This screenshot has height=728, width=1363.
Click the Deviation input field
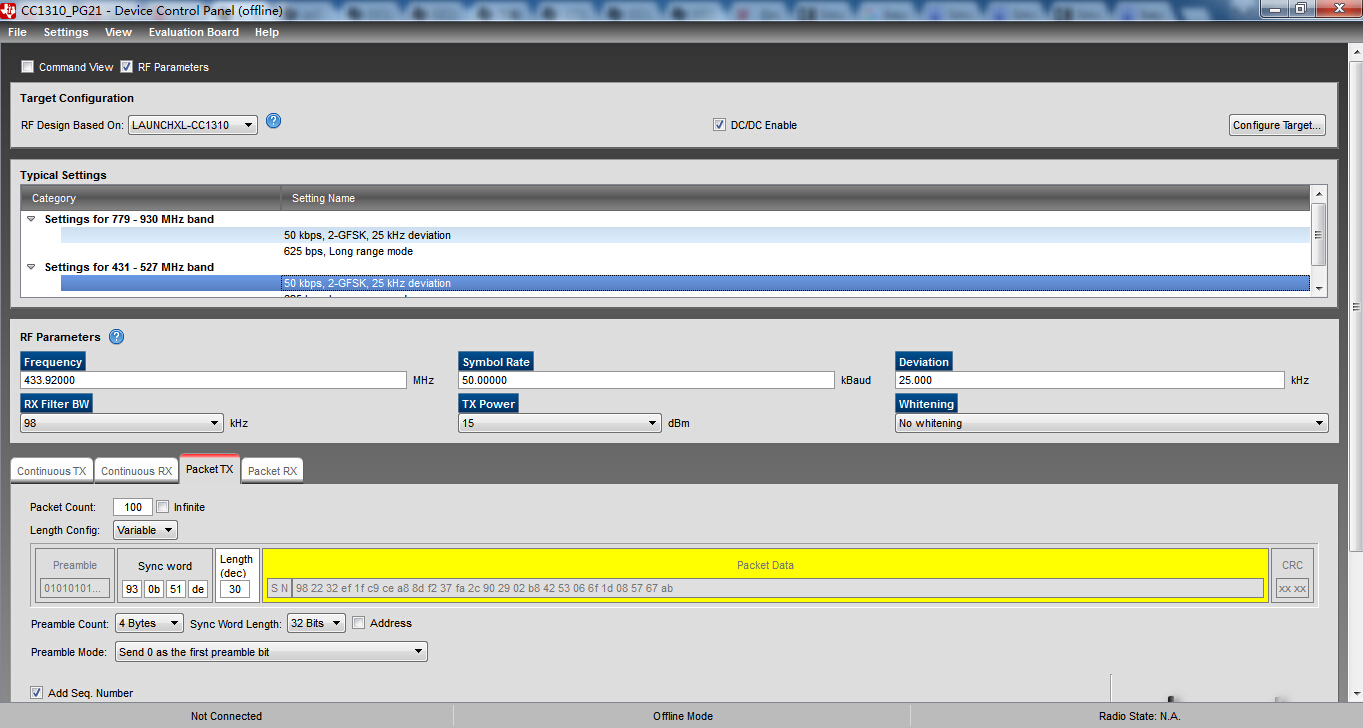pyautogui.click(x=1089, y=380)
